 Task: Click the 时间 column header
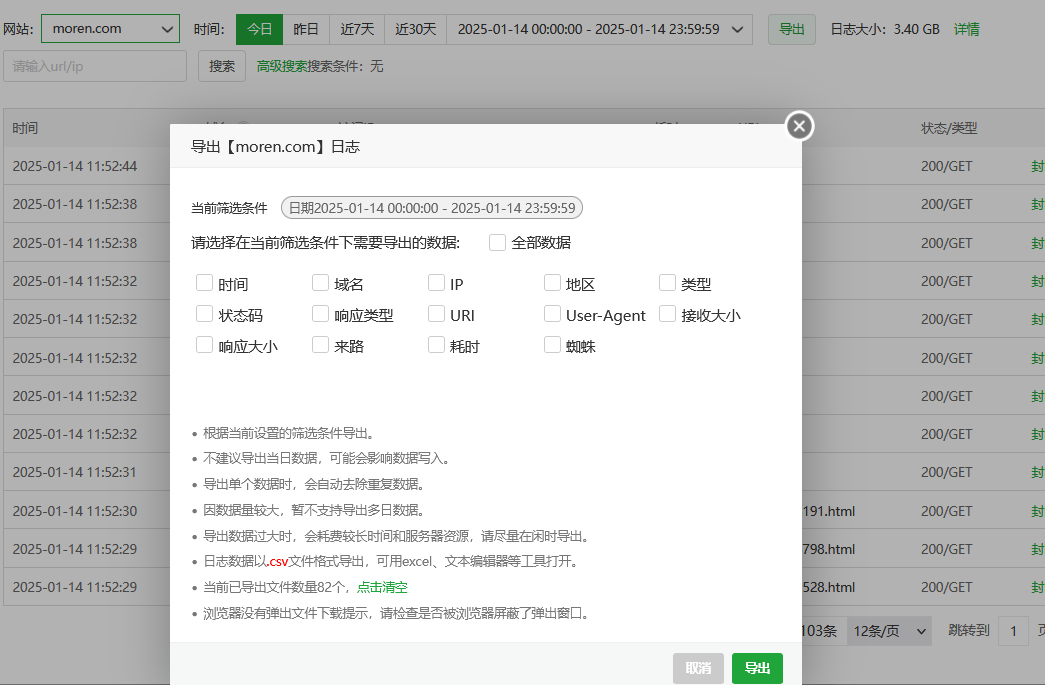pyautogui.click(x=25, y=128)
